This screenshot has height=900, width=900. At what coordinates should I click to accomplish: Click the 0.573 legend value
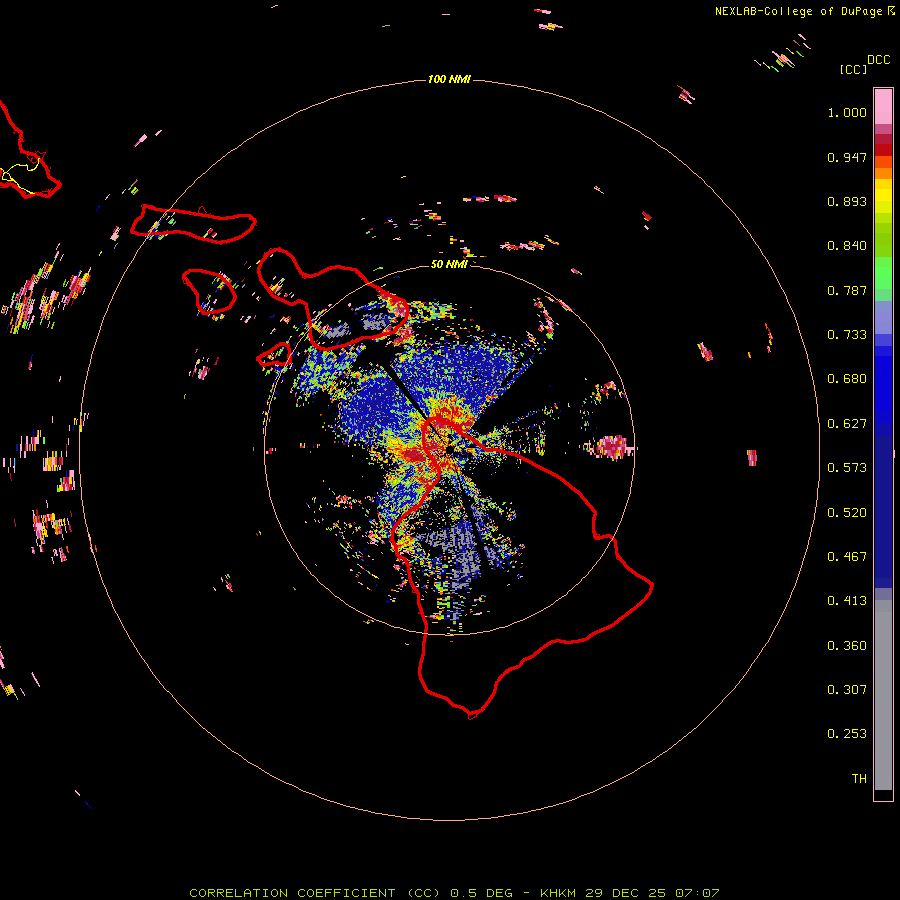click(x=847, y=468)
